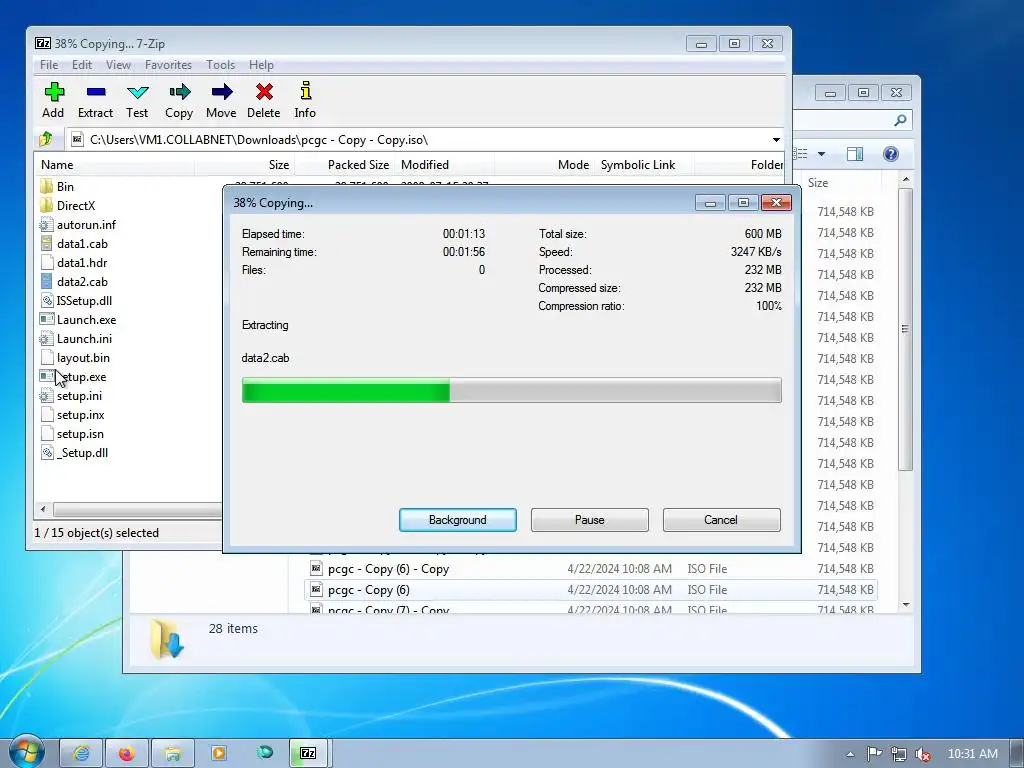Select the data1.hdr file
Screen dimensions: 1024x768
pos(74,263)
